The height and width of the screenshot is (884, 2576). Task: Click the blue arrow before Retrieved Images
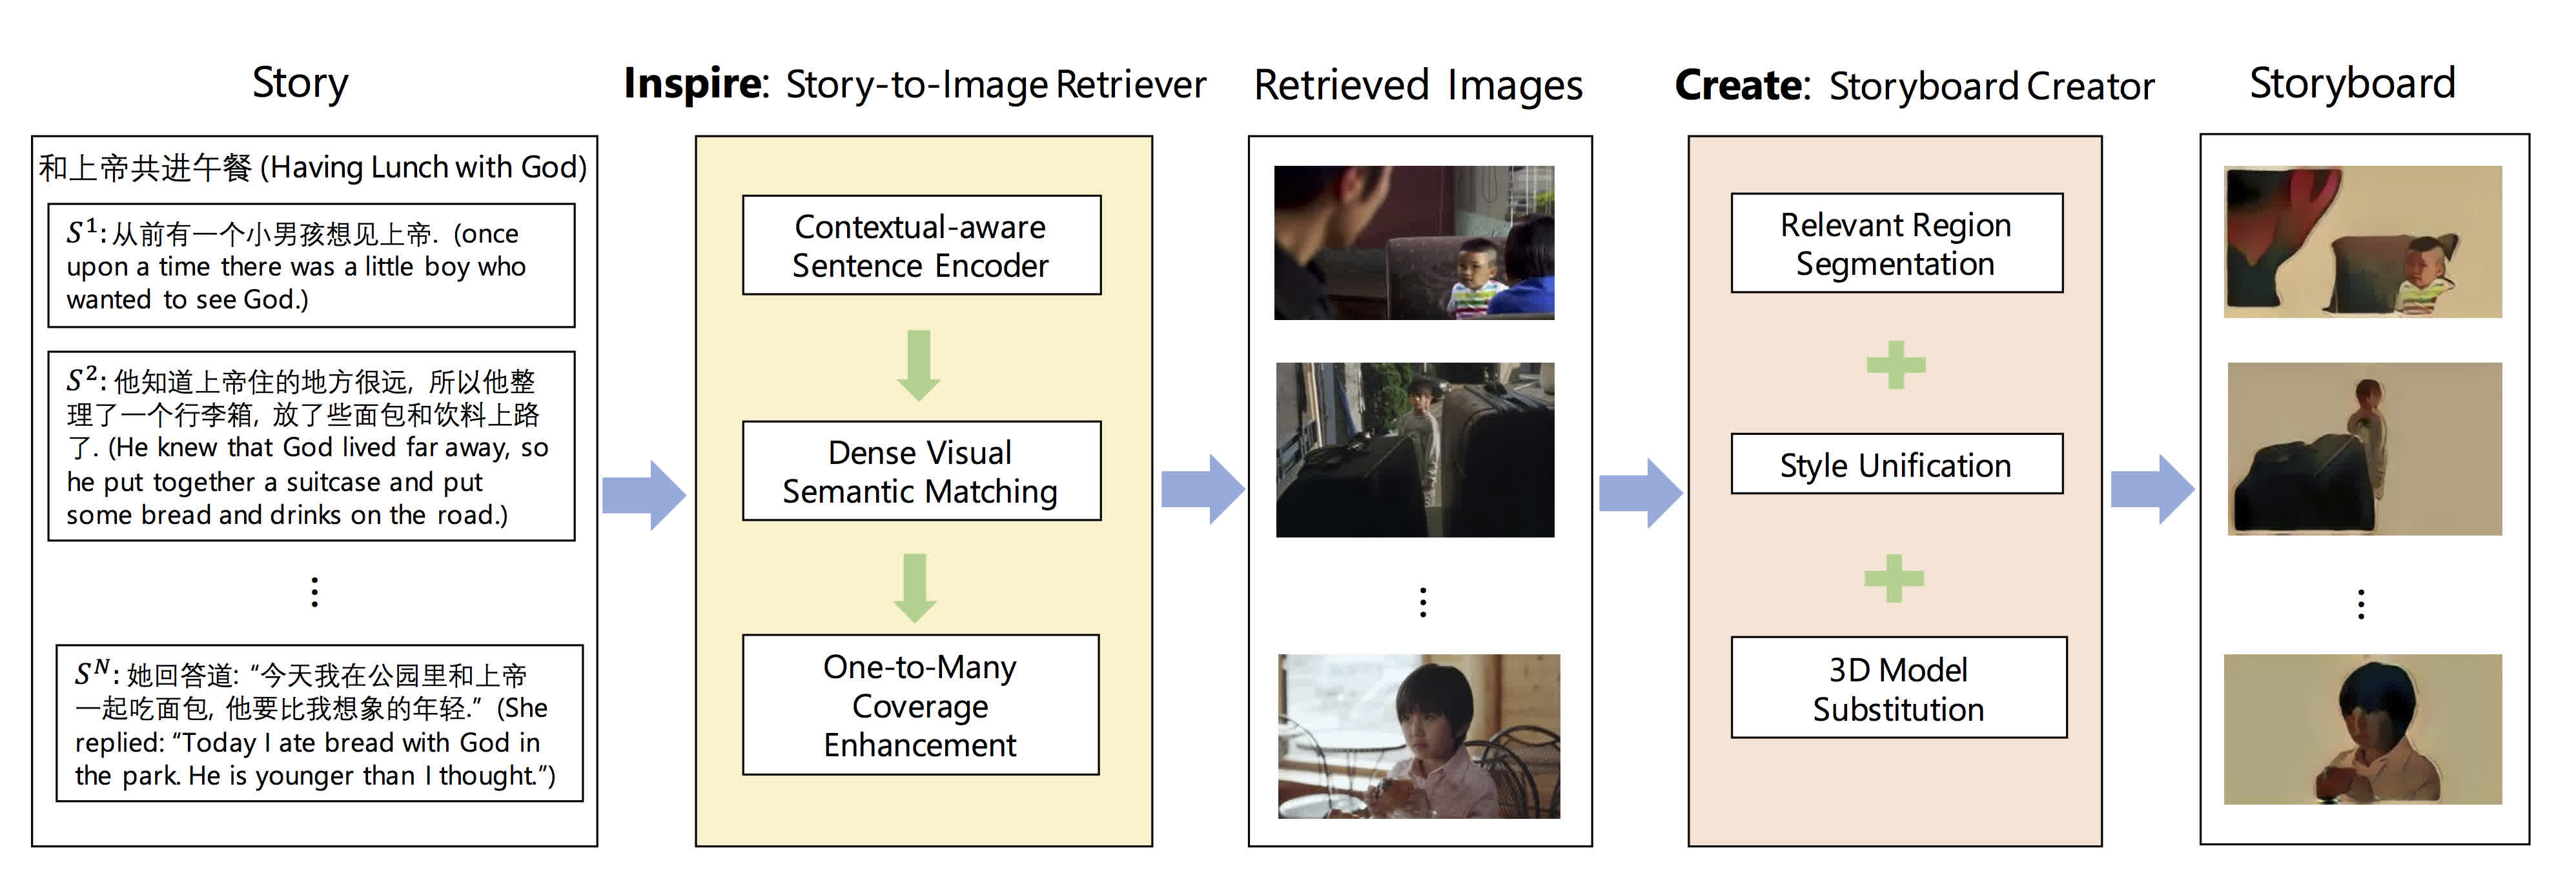click(x=1202, y=489)
